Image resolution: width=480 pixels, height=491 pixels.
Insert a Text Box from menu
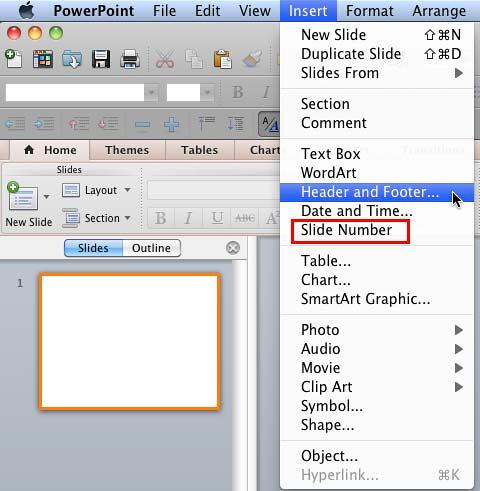click(377, 154)
